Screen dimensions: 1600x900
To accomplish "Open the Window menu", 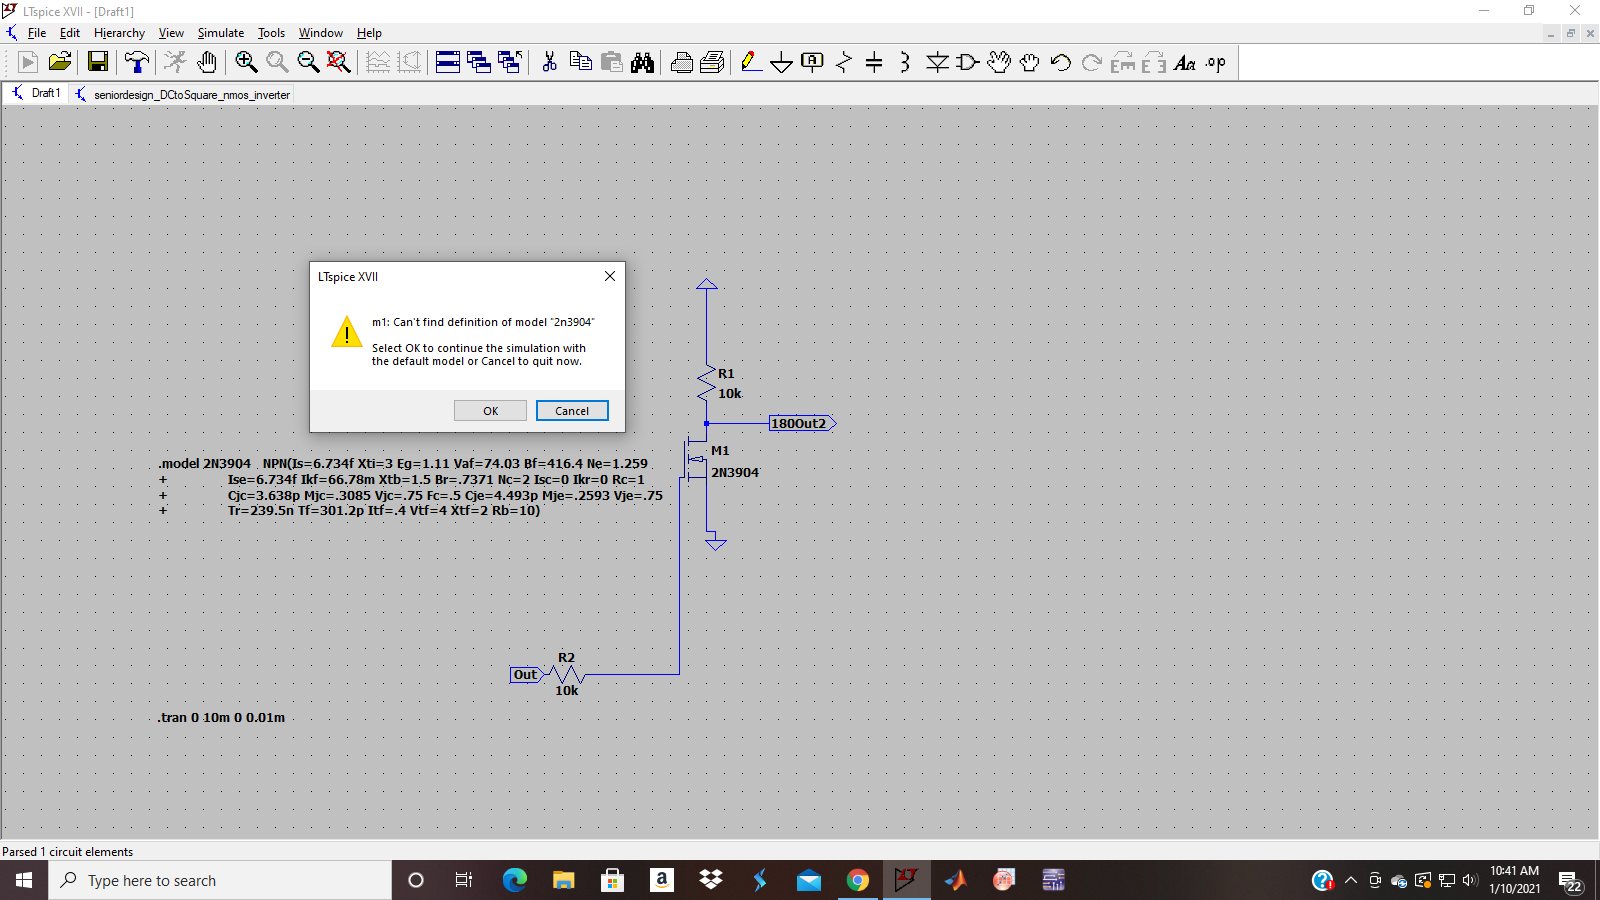I will coord(321,33).
